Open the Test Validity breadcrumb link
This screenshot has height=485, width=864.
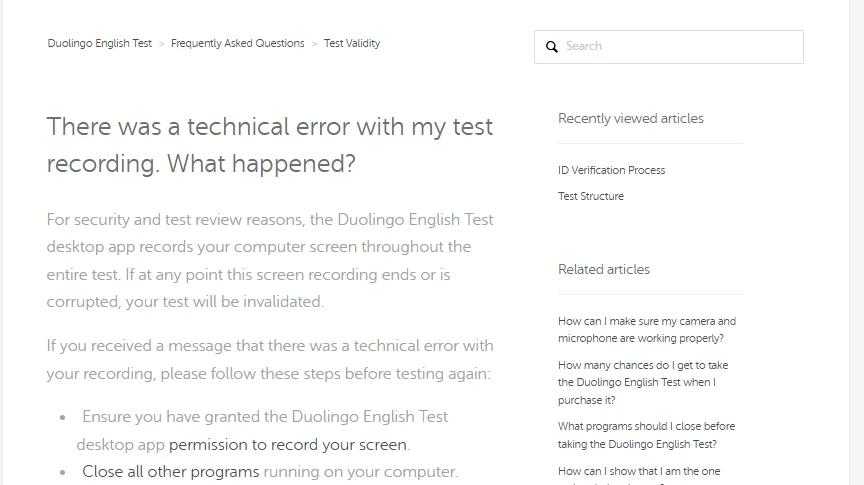point(352,44)
